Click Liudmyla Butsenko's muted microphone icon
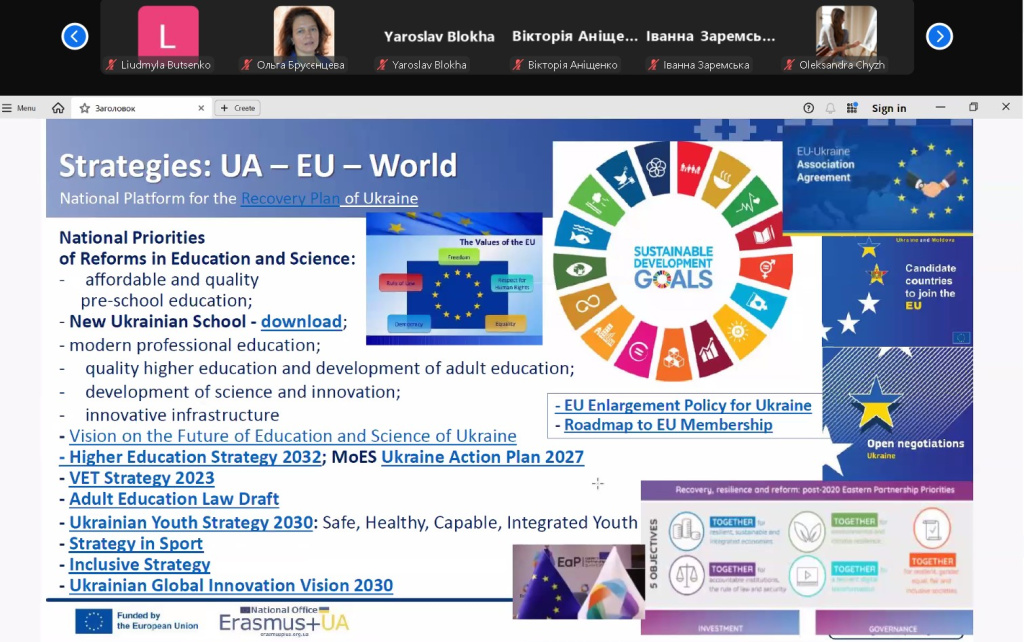The image size is (1024, 642). tap(111, 65)
